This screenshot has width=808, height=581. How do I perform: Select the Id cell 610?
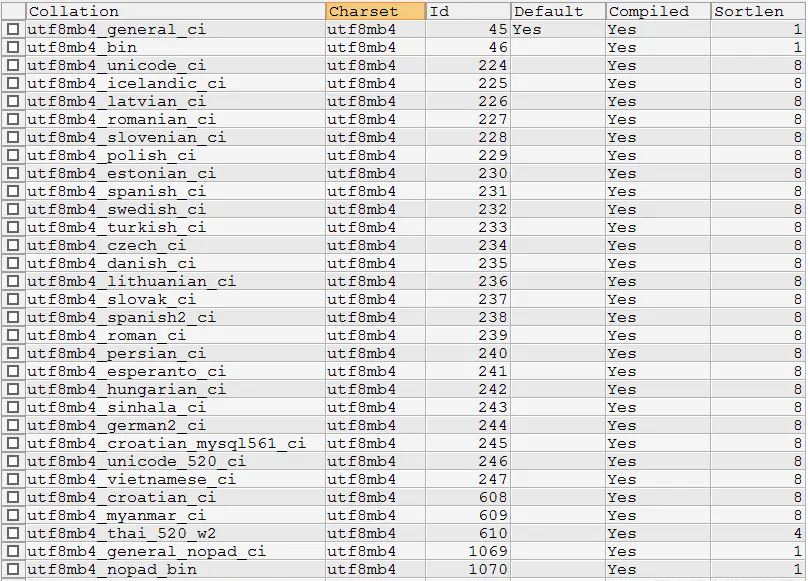(x=468, y=533)
